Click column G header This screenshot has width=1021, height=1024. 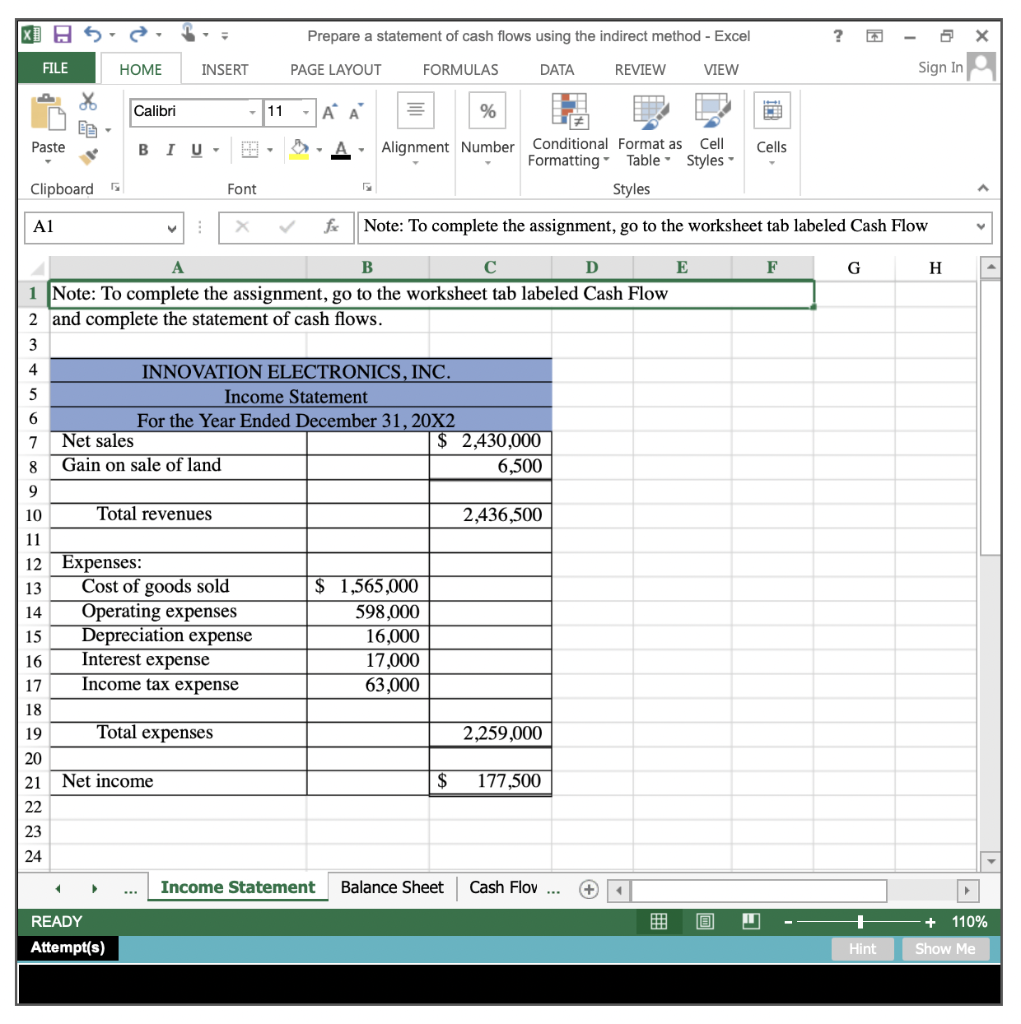point(854,268)
